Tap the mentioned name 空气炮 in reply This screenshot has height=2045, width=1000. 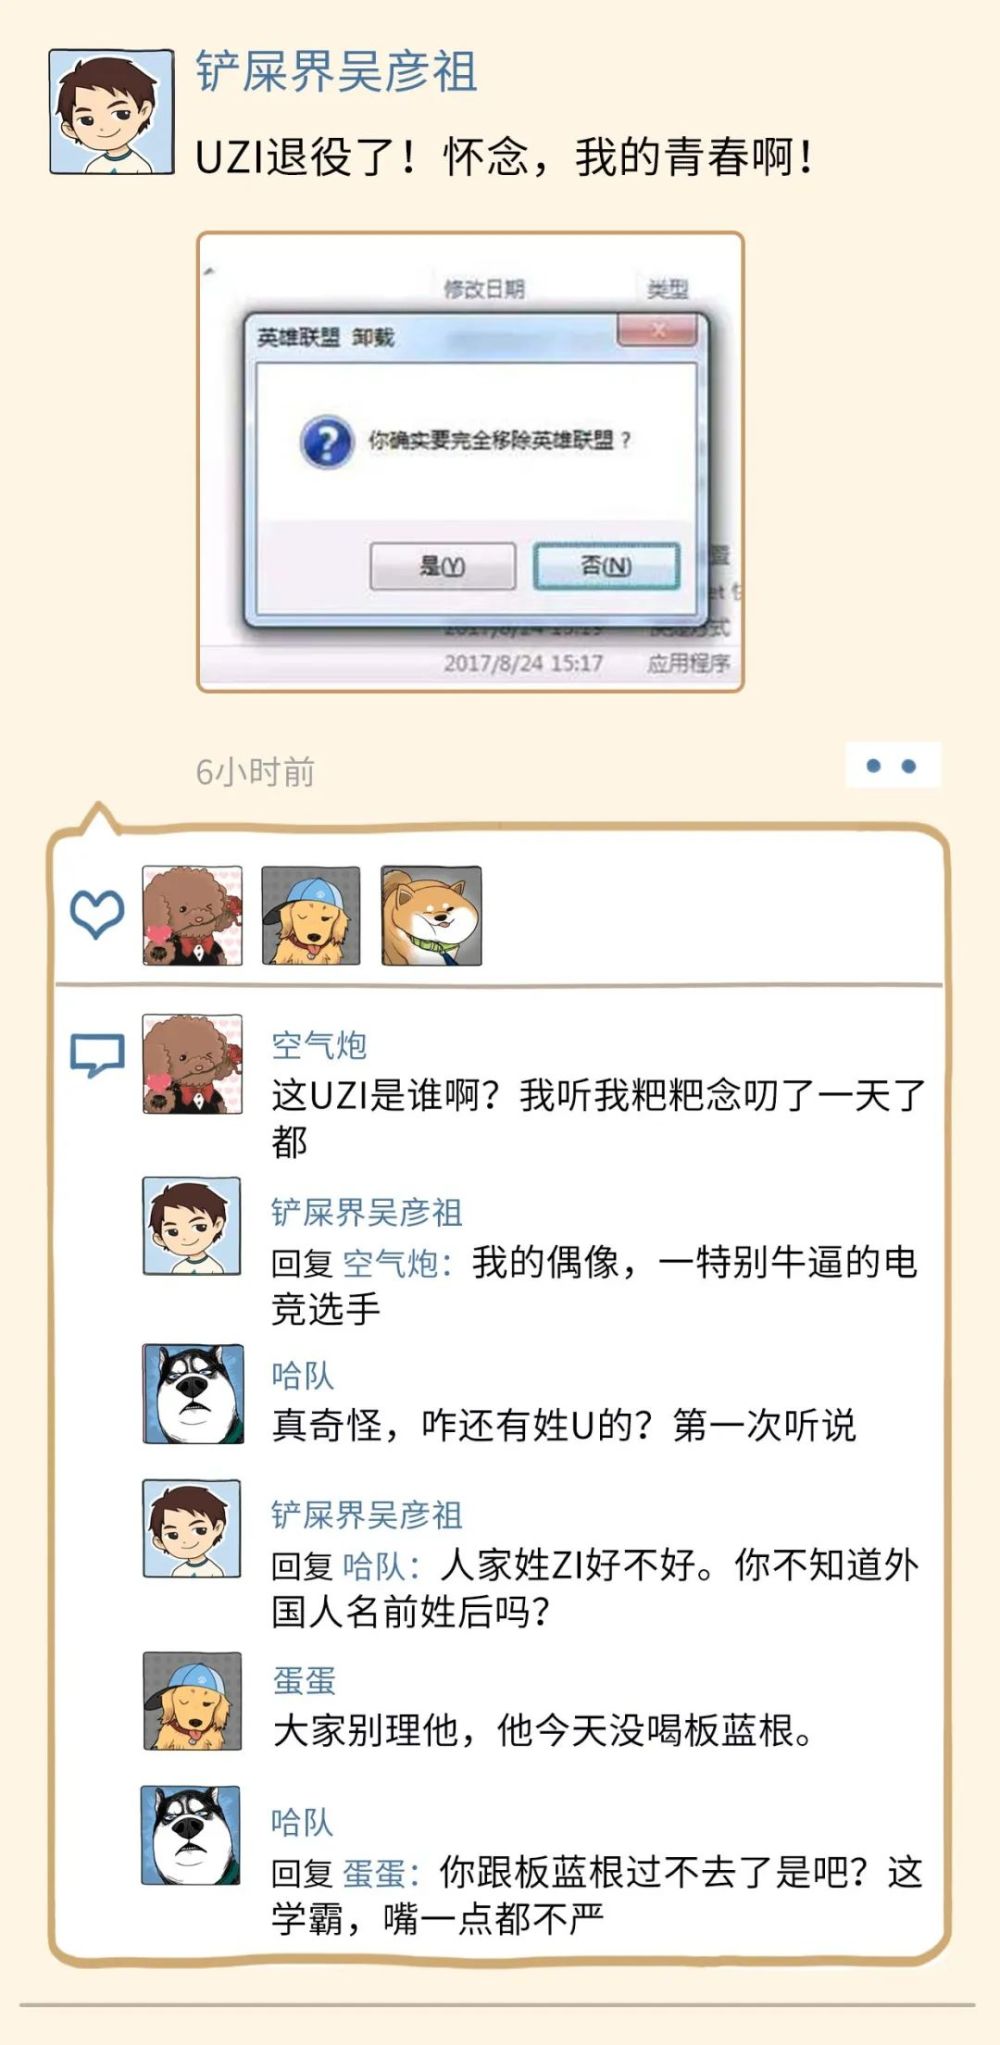391,1264
